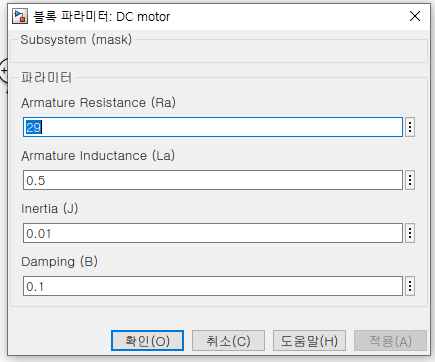435x362 pixels.
Task: Open help via the 도움말(H) button
Action: pyautogui.click(x=309, y=341)
